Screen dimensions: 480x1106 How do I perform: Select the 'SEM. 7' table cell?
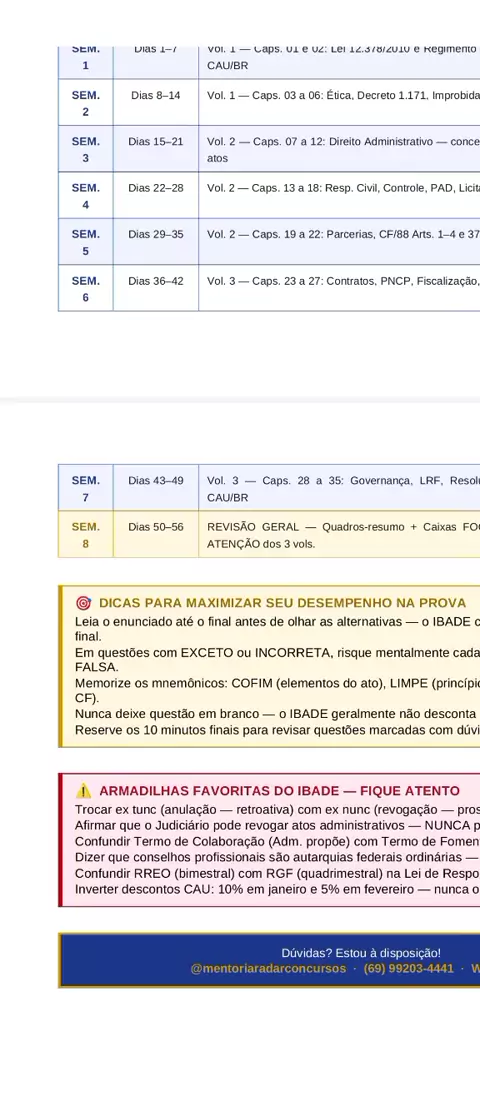(x=85, y=488)
